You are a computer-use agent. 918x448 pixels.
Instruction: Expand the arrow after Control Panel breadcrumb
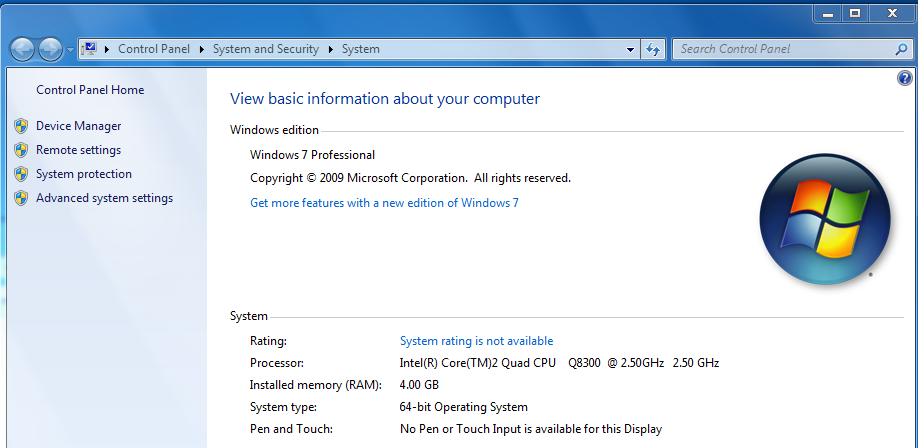[202, 49]
